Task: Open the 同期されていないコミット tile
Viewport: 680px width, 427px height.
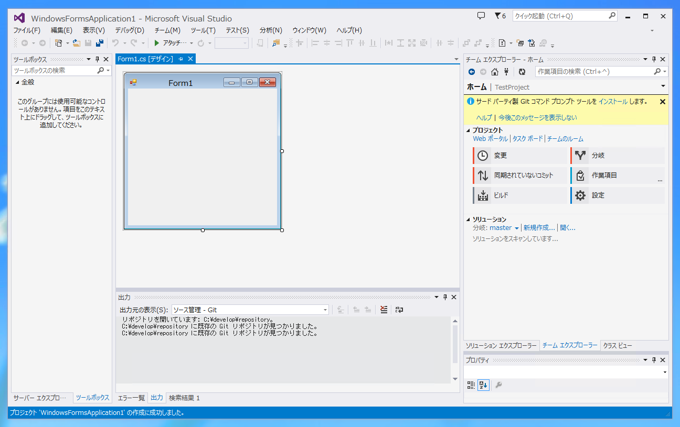Action: point(520,176)
